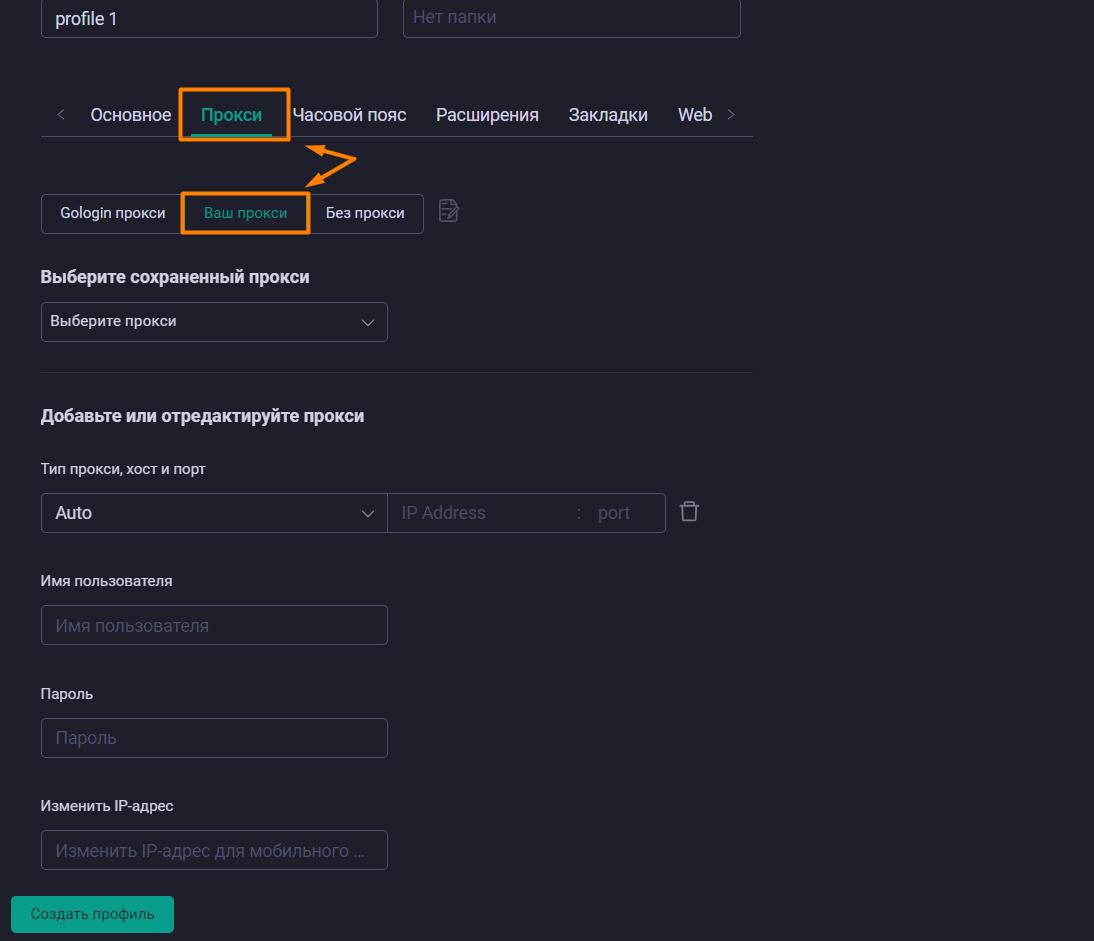Click the Создать профиль button

(92, 914)
